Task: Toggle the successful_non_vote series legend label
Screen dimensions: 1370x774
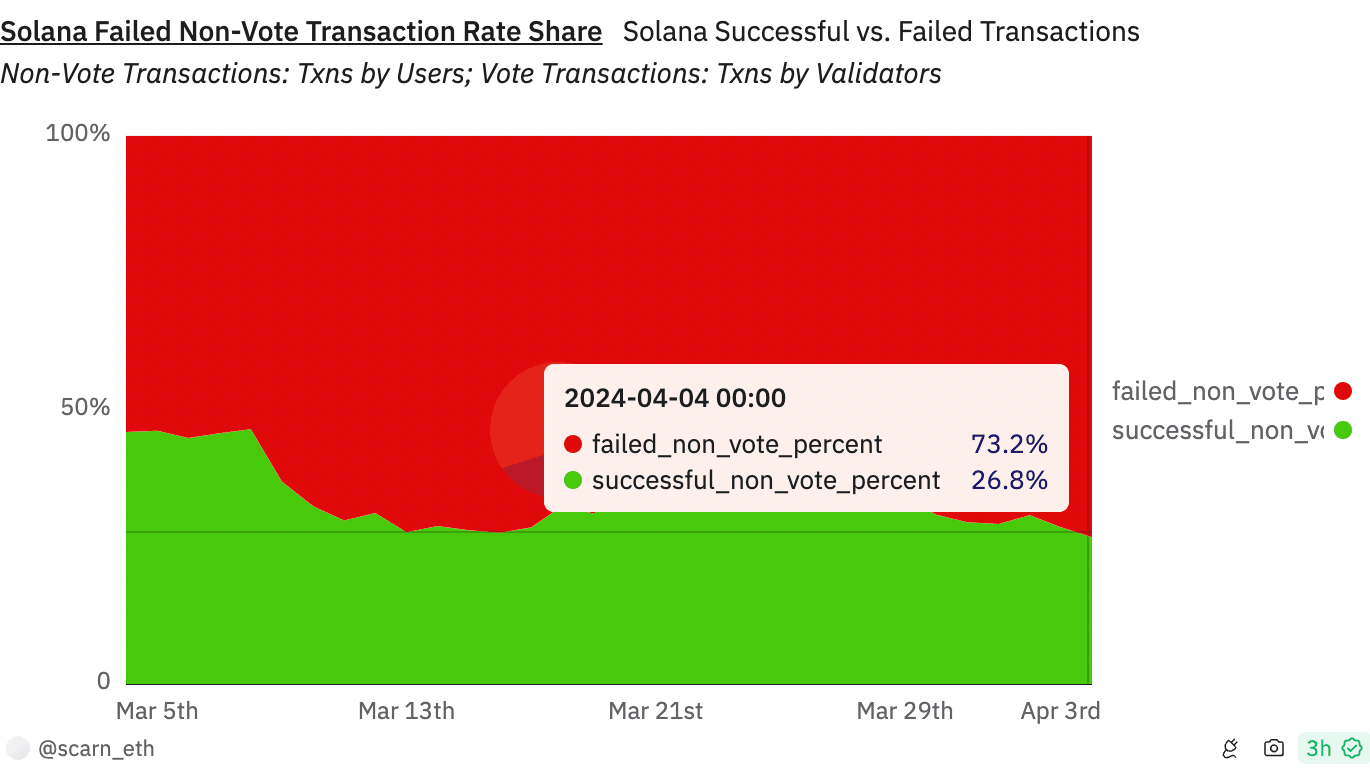Action: coord(1217,430)
